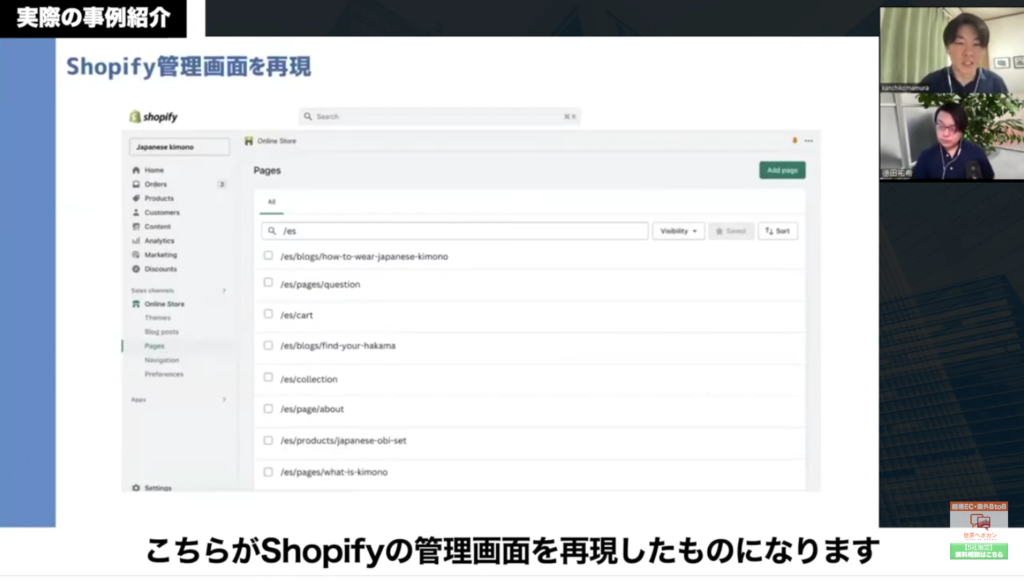Expand the Sales channels section chevron
The width and height of the screenshot is (1024, 582).
224,290
